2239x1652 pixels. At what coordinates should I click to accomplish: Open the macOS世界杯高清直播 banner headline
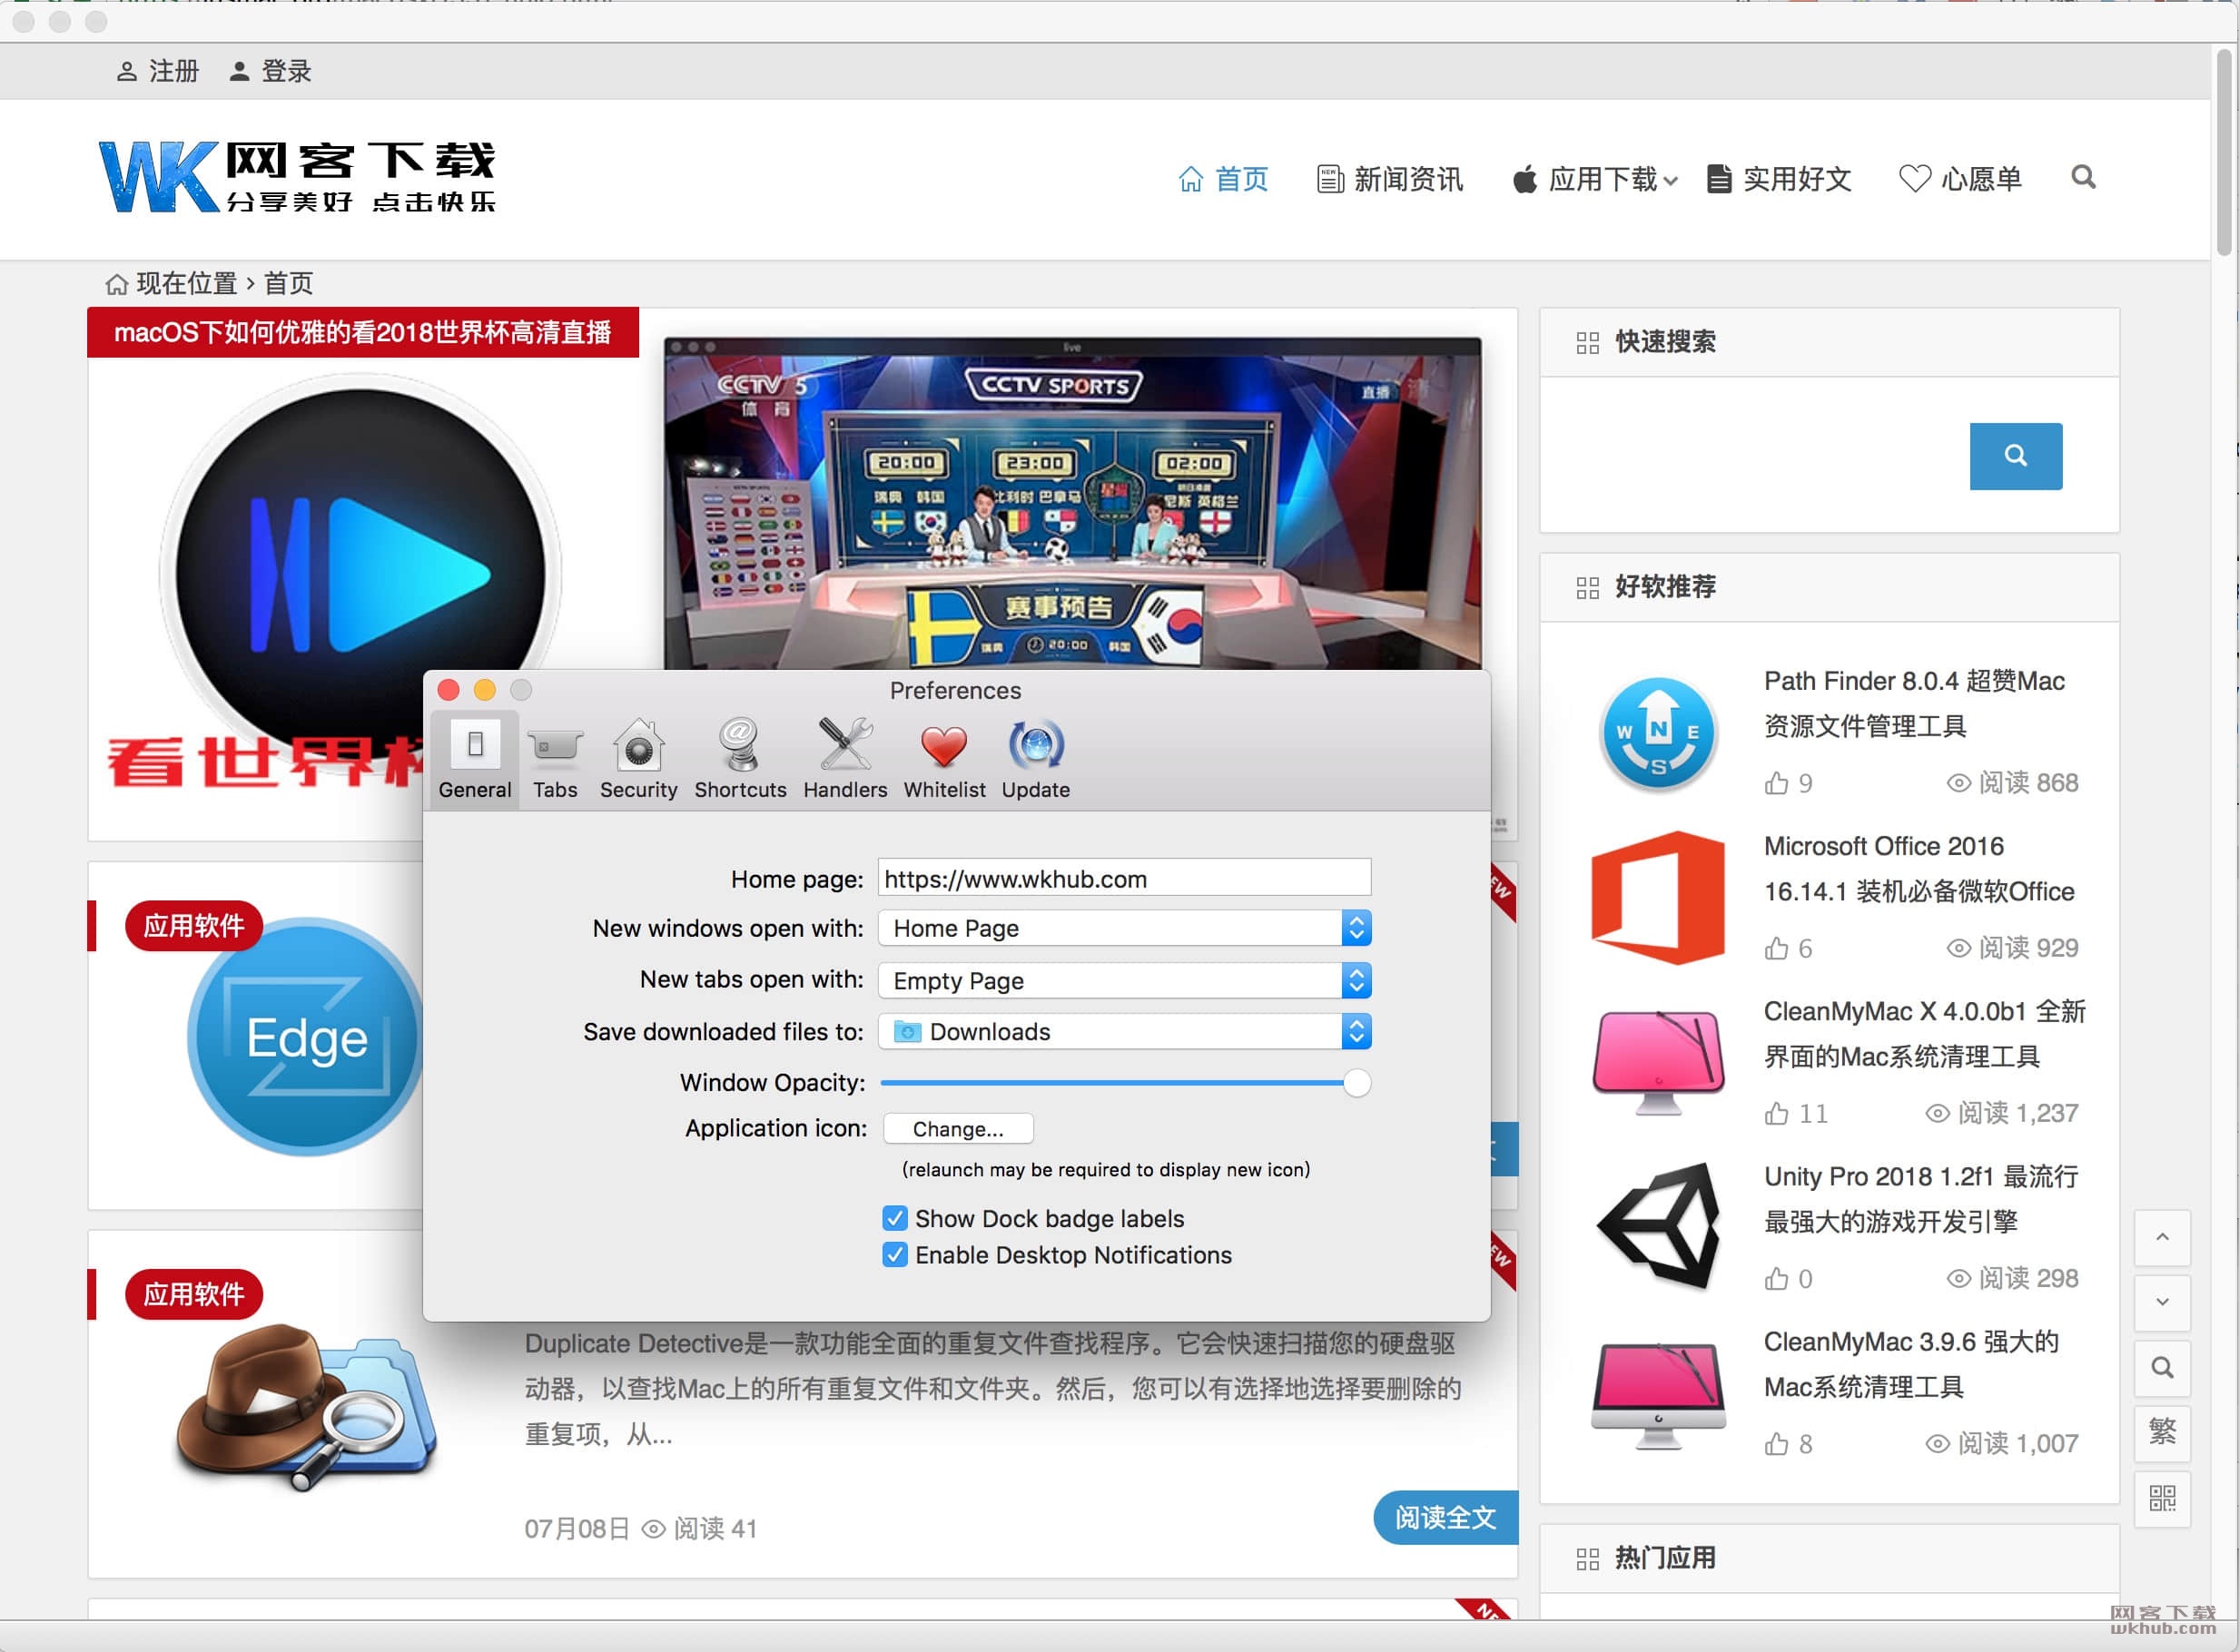(x=362, y=332)
